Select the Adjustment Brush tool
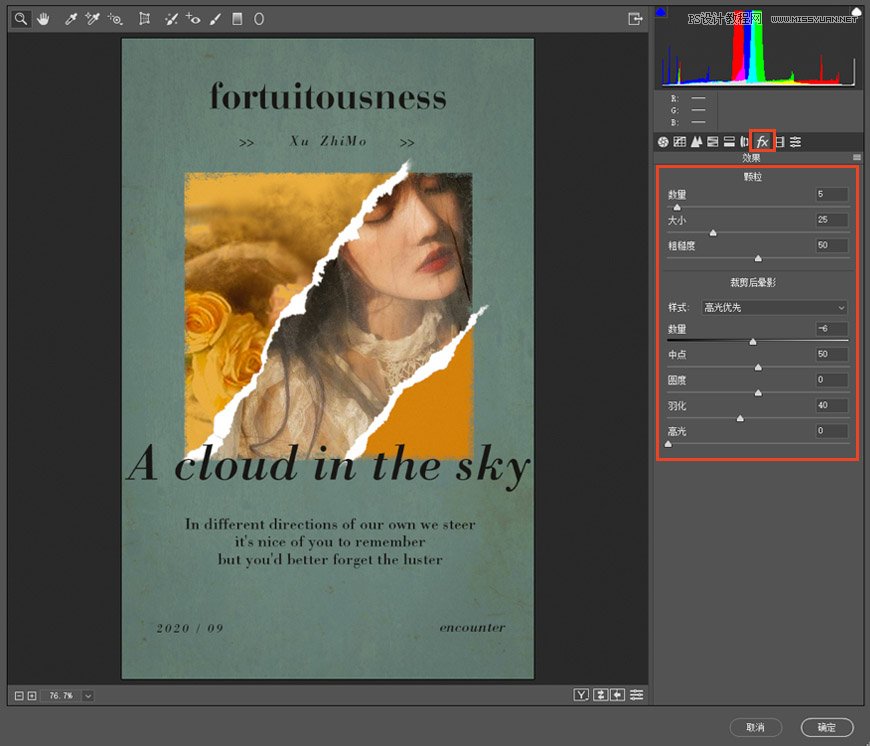The width and height of the screenshot is (870, 746). (x=214, y=18)
